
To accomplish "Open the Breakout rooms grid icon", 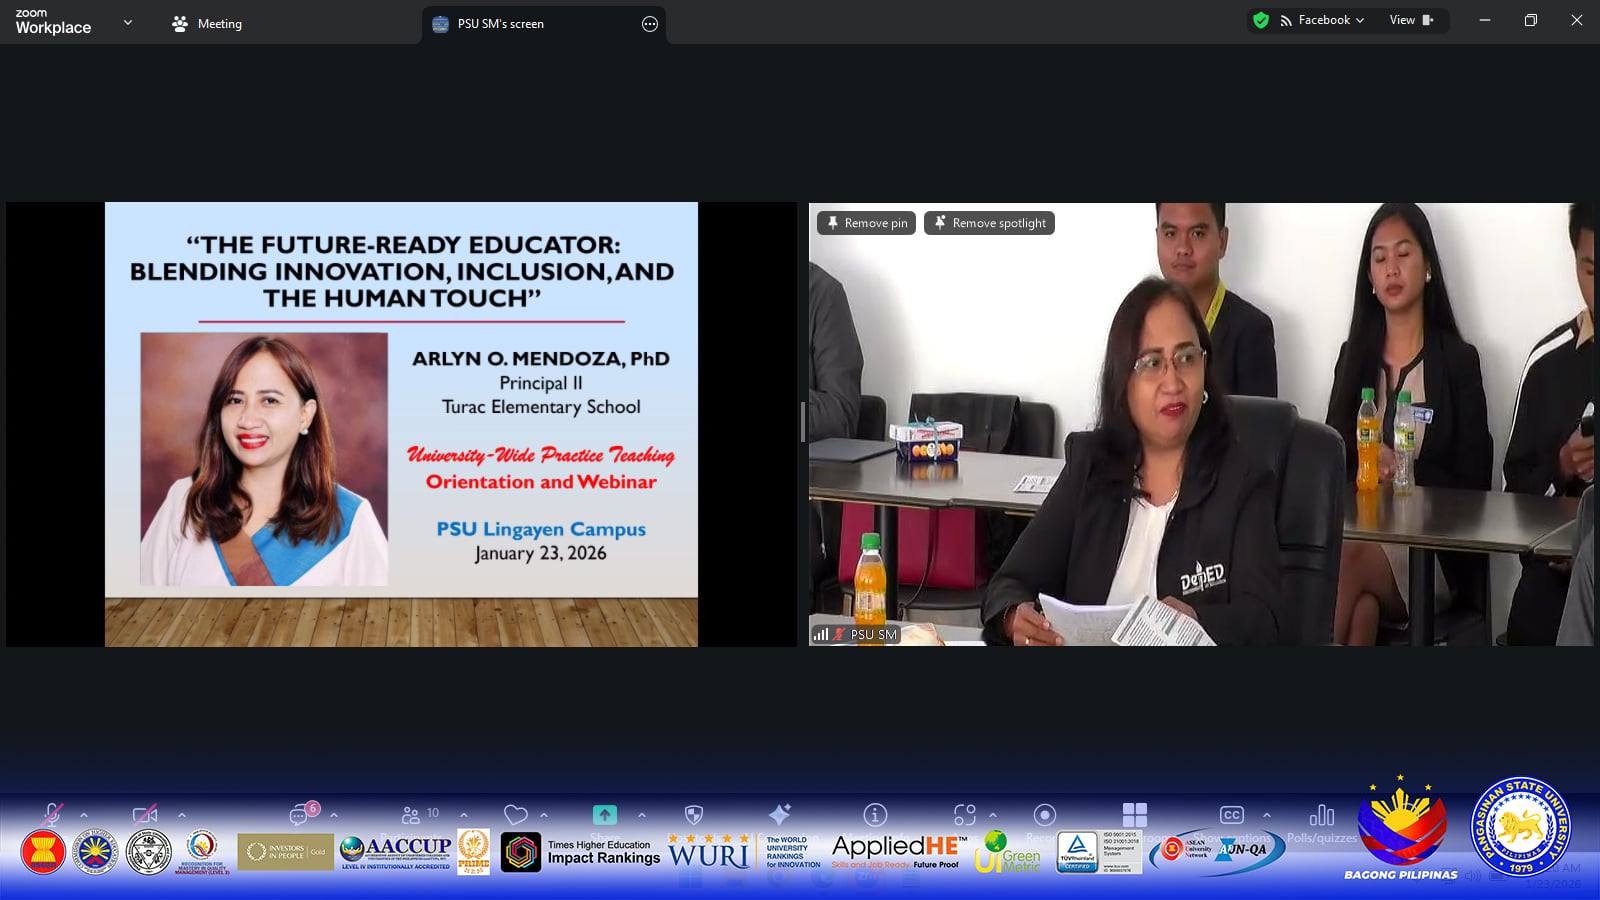I will tap(1135, 815).
